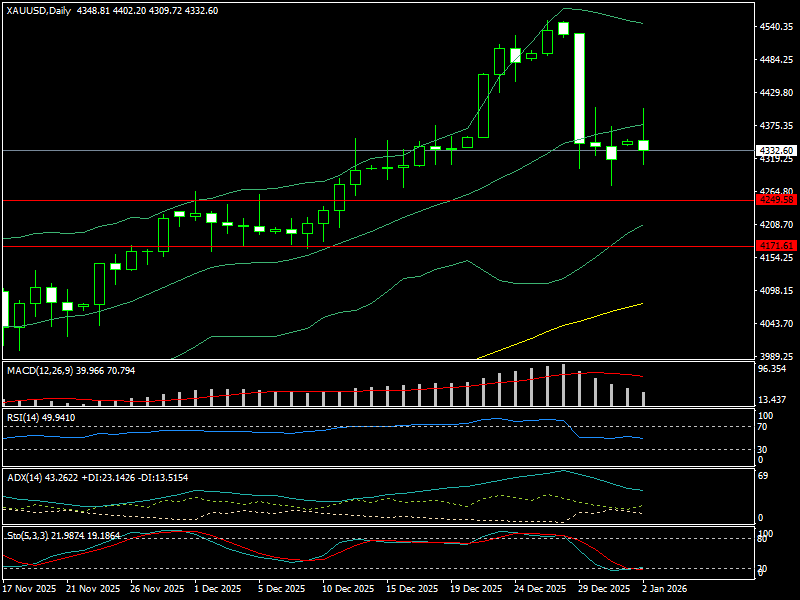
Task: Click the tallest MACD histogram bar
Action: click(563, 385)
